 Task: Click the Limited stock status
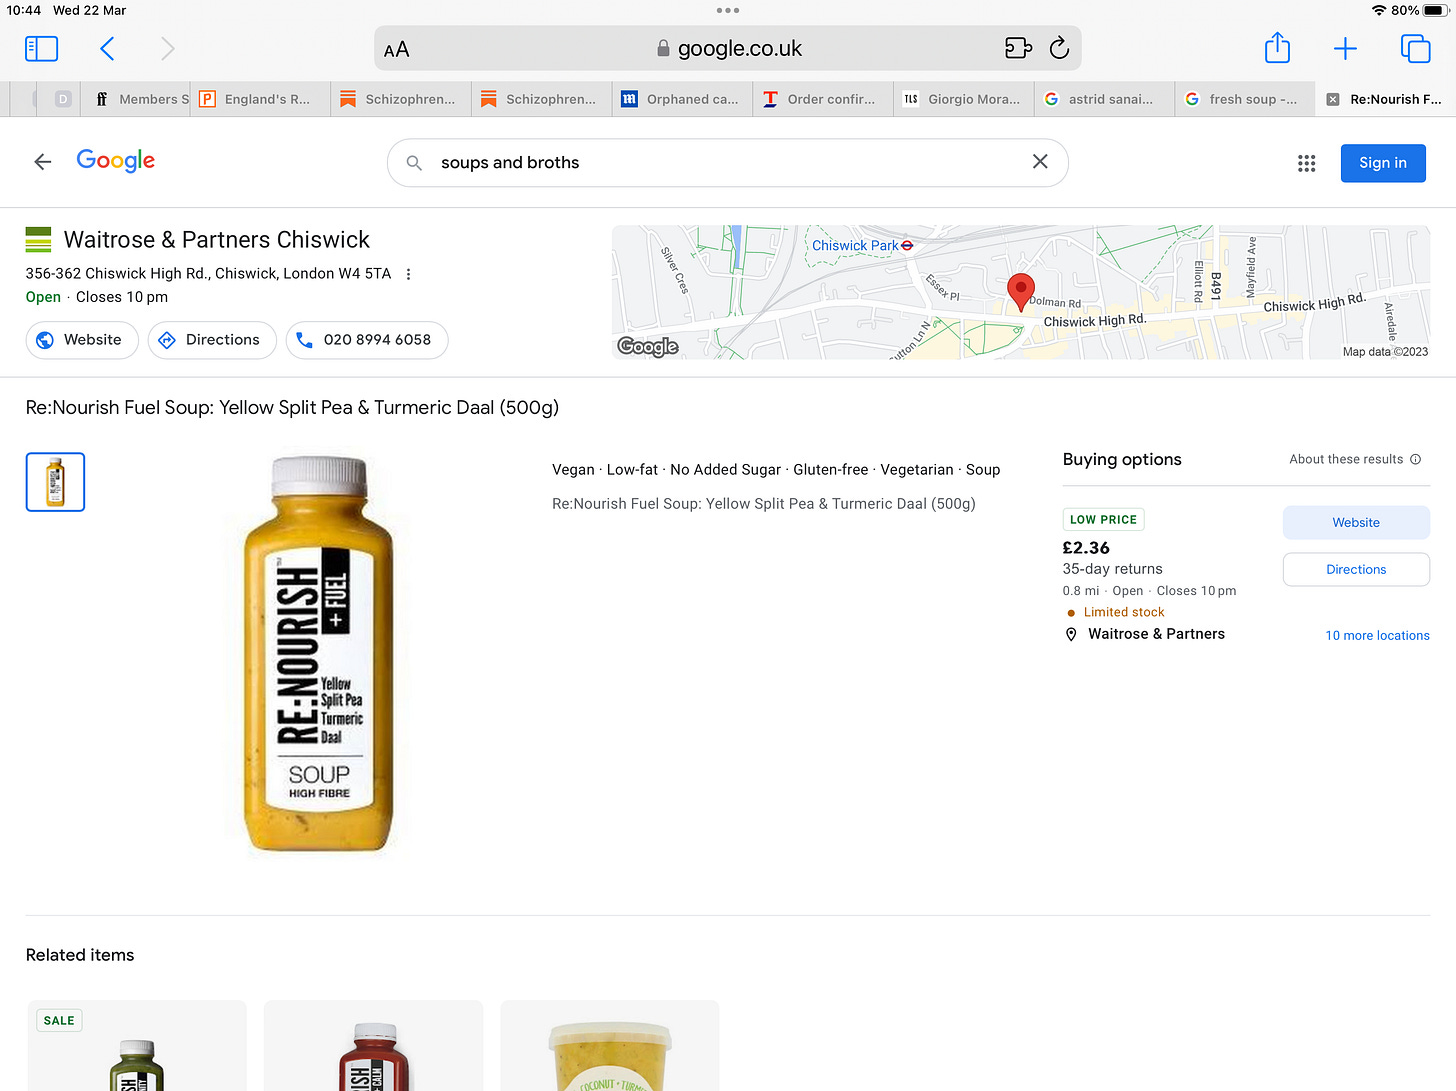click(x=1124, y=612)
